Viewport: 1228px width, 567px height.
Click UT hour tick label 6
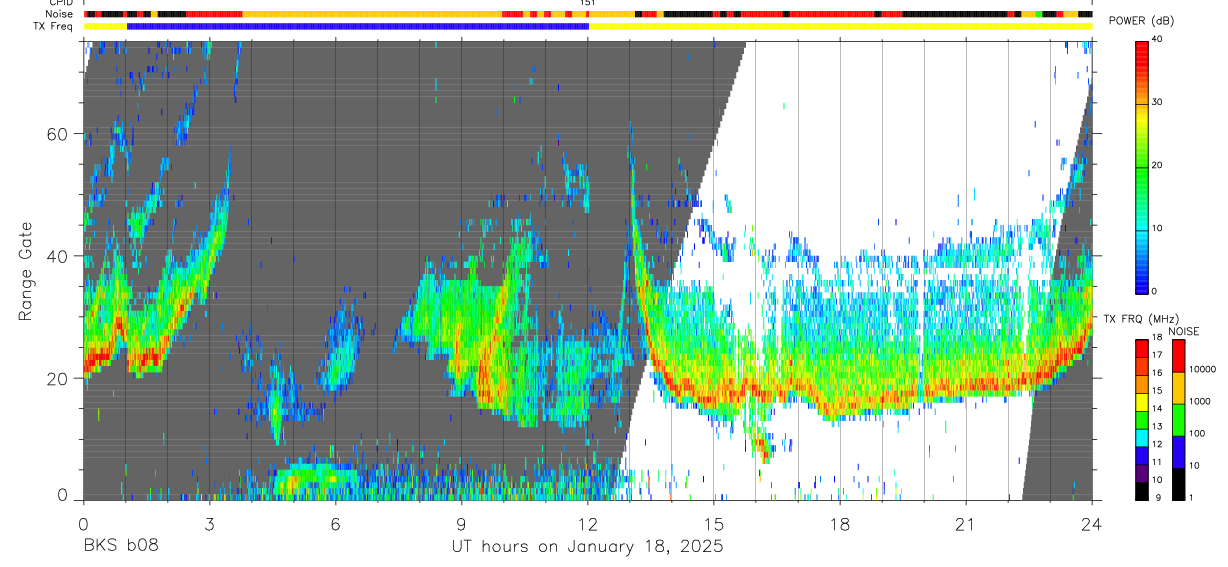click(335, 525)
